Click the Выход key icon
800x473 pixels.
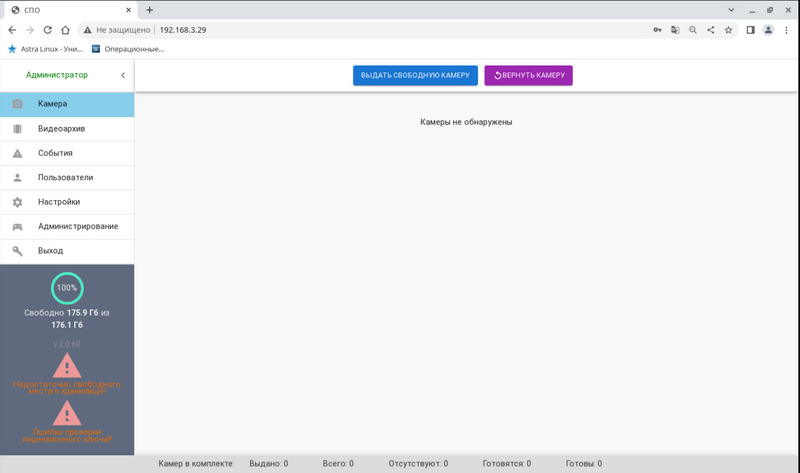(17, 251)
